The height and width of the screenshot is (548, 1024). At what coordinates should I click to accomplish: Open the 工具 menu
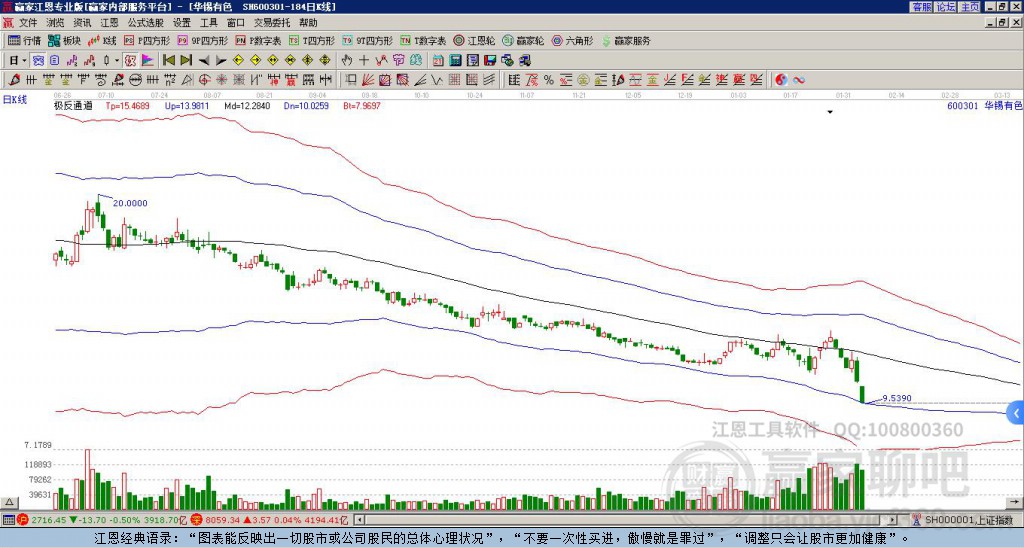pos(208,23)
